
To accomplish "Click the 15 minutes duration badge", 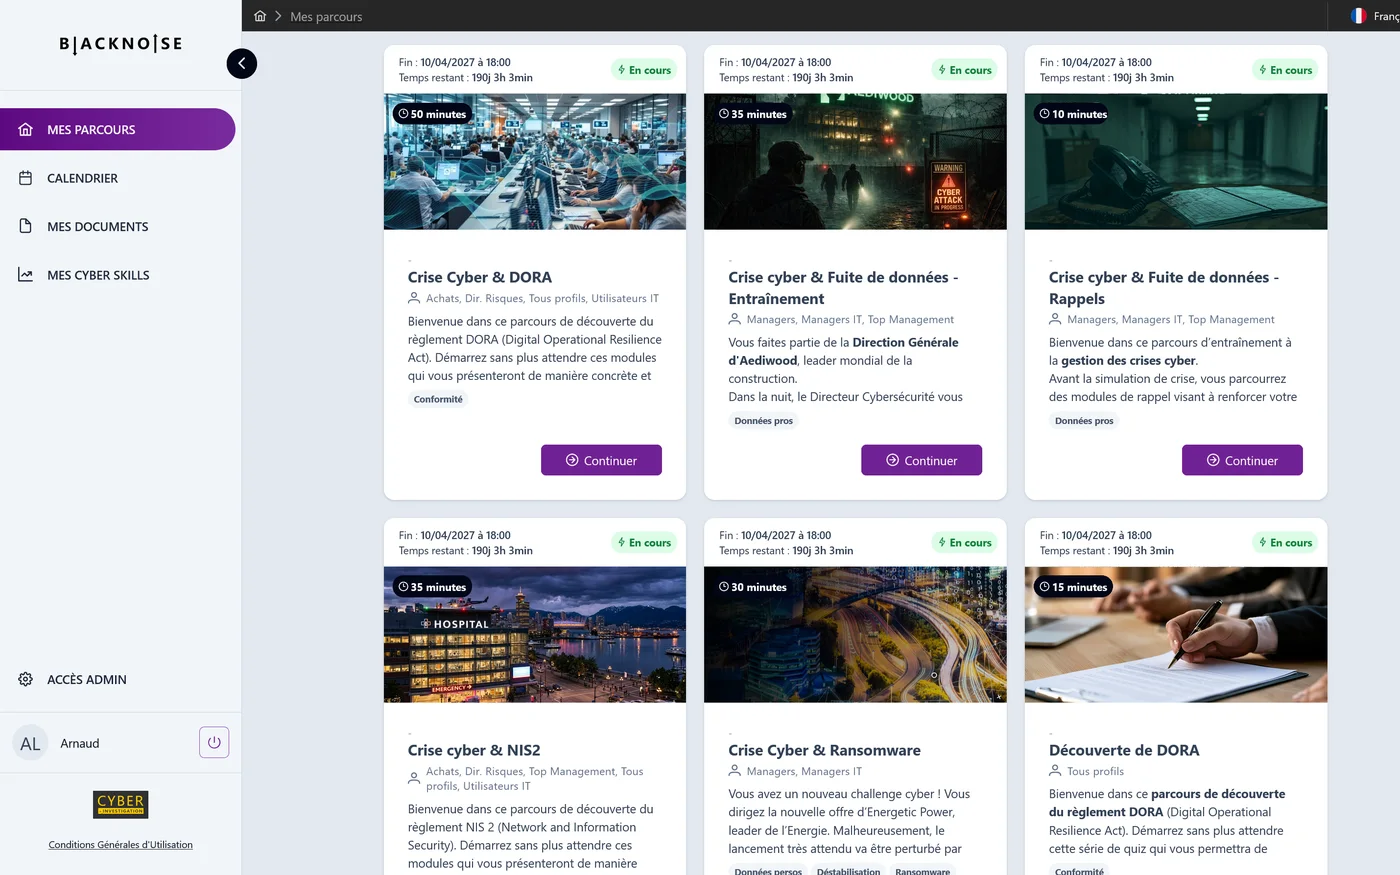I will [x=1073, y=587].
